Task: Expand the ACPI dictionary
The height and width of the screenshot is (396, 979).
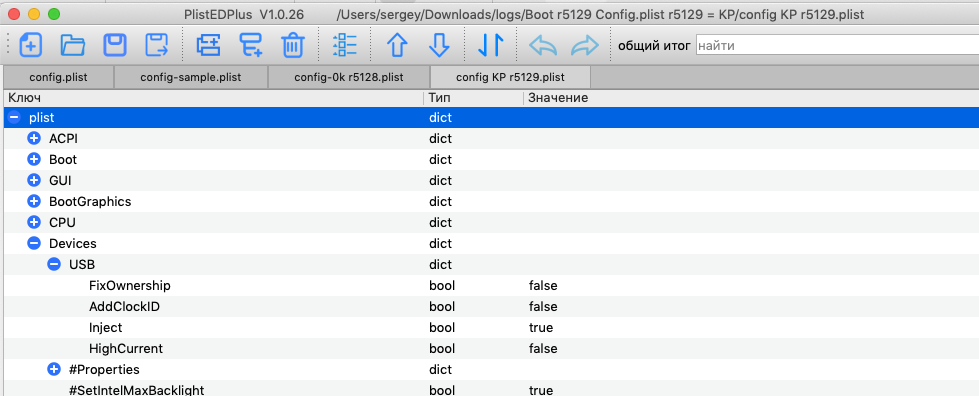Action: (x=34, y=139)
